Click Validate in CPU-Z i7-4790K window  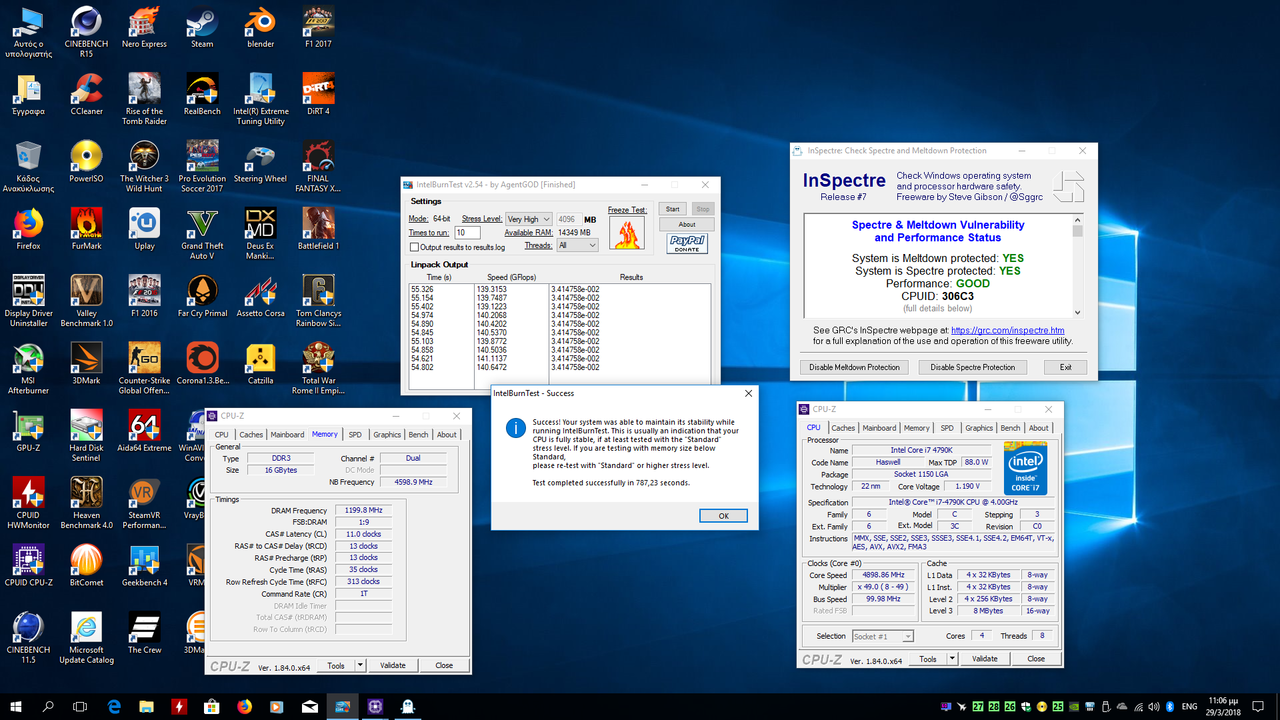point(985,659)
